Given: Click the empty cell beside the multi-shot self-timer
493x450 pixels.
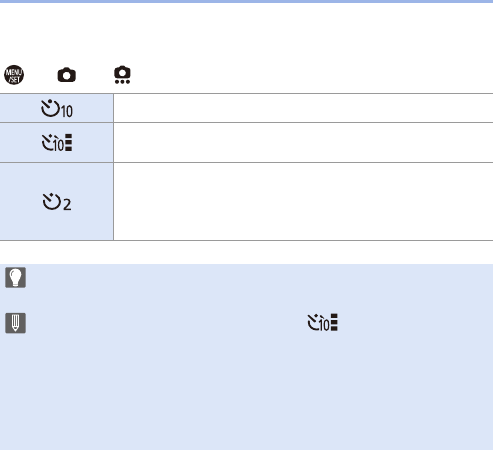Looking at the screenshot, I should (303, 143).
